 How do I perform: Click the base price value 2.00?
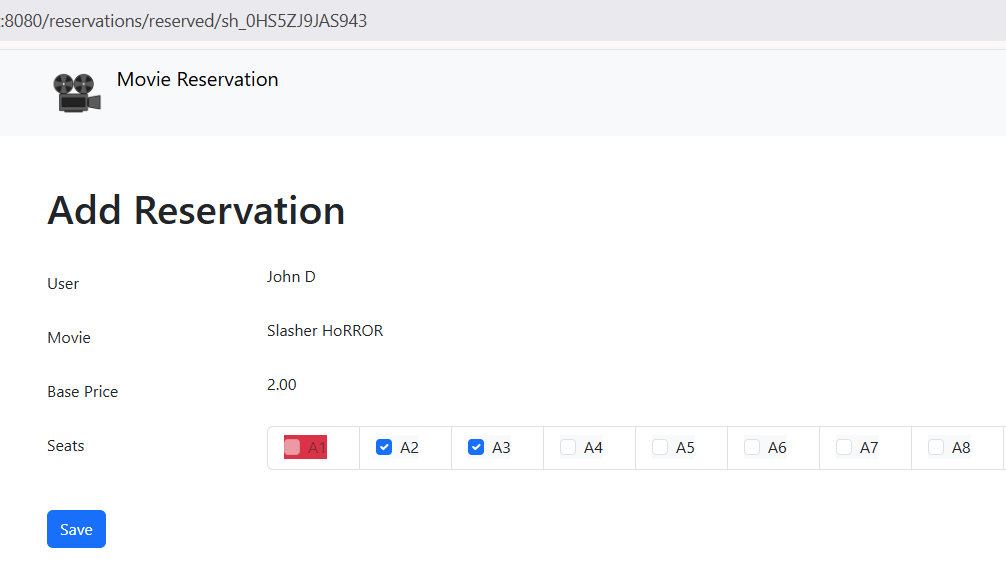click(x=282, y=385)
